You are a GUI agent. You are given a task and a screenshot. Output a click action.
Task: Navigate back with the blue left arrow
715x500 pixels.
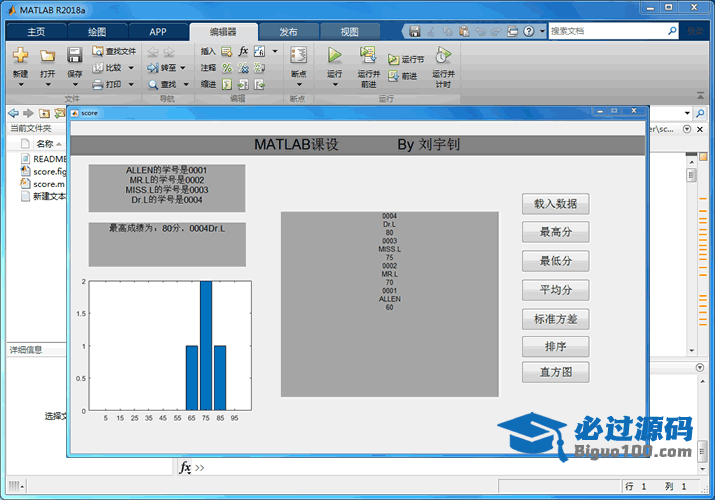pyautogui.click(x=14, y=113)
